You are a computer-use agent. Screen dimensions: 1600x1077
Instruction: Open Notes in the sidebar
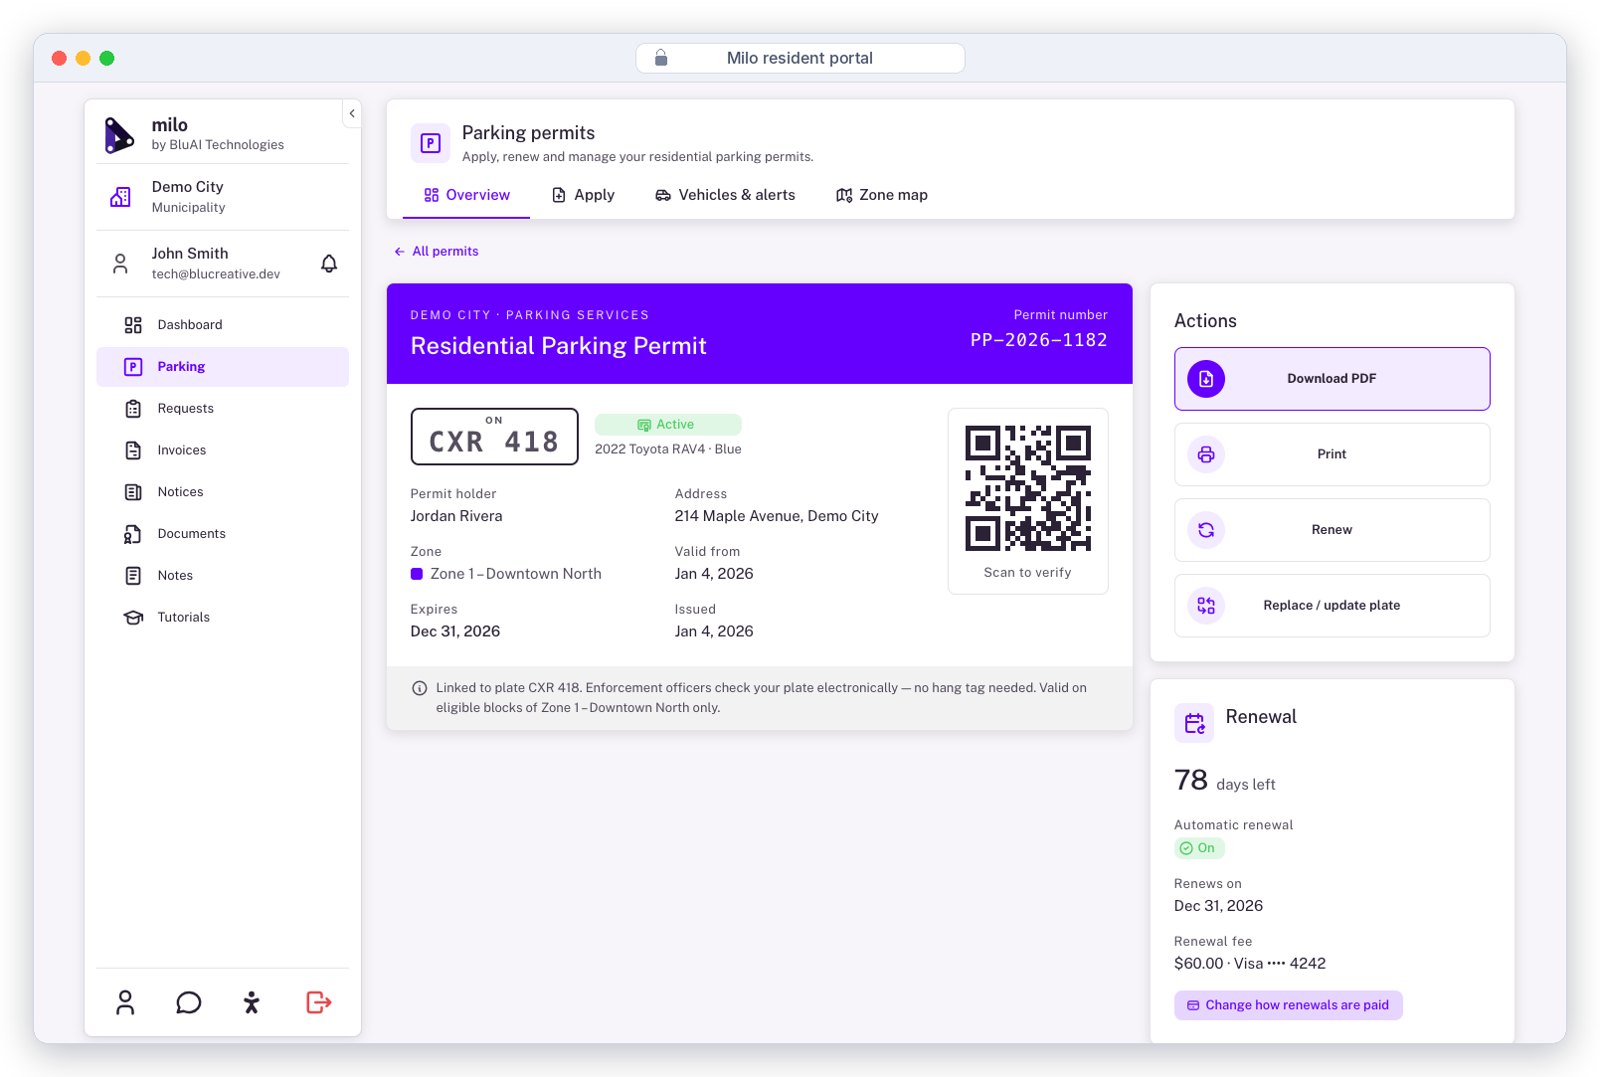click(x=223, y=576)
